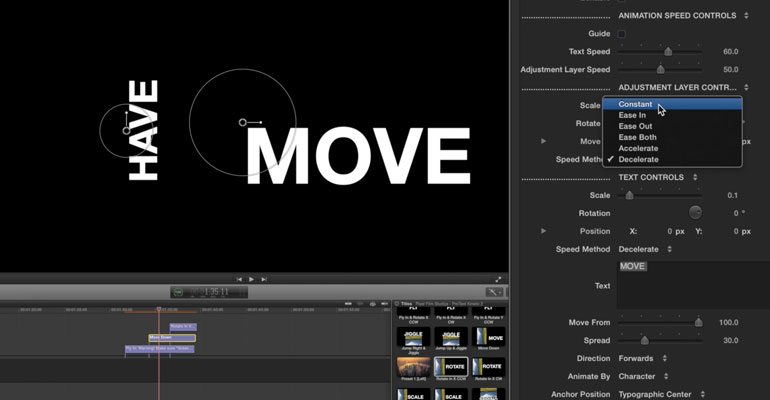Viewport: 770px width, 400px height.
Task: Choose the checked Decelerate menu option
Action: pyautogui.click(x=672, y=160)
